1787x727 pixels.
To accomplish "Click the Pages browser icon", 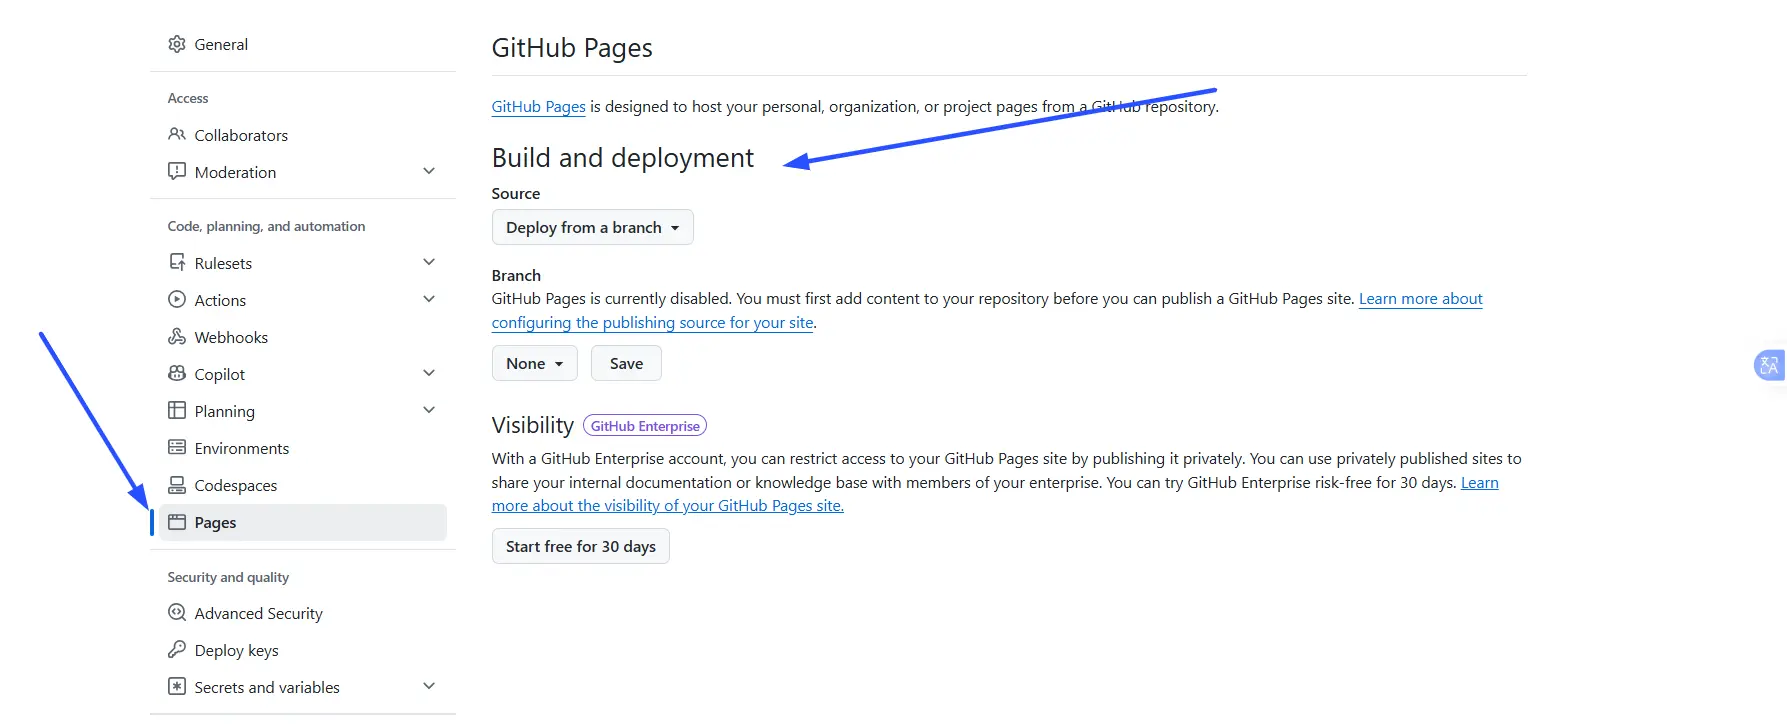I will [x=177, y=522].
